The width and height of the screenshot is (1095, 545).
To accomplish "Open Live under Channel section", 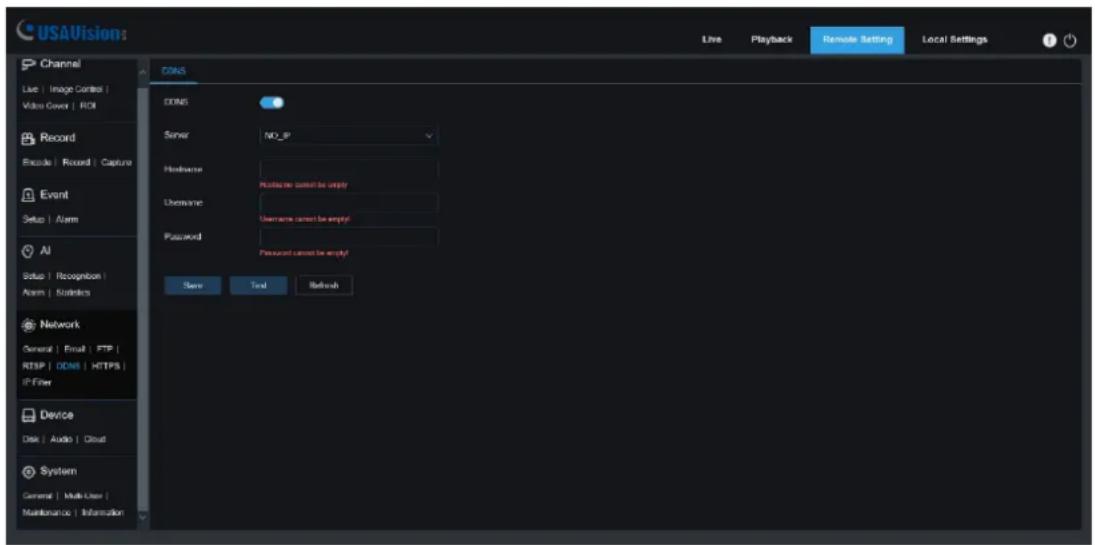I will click(29, 91).
